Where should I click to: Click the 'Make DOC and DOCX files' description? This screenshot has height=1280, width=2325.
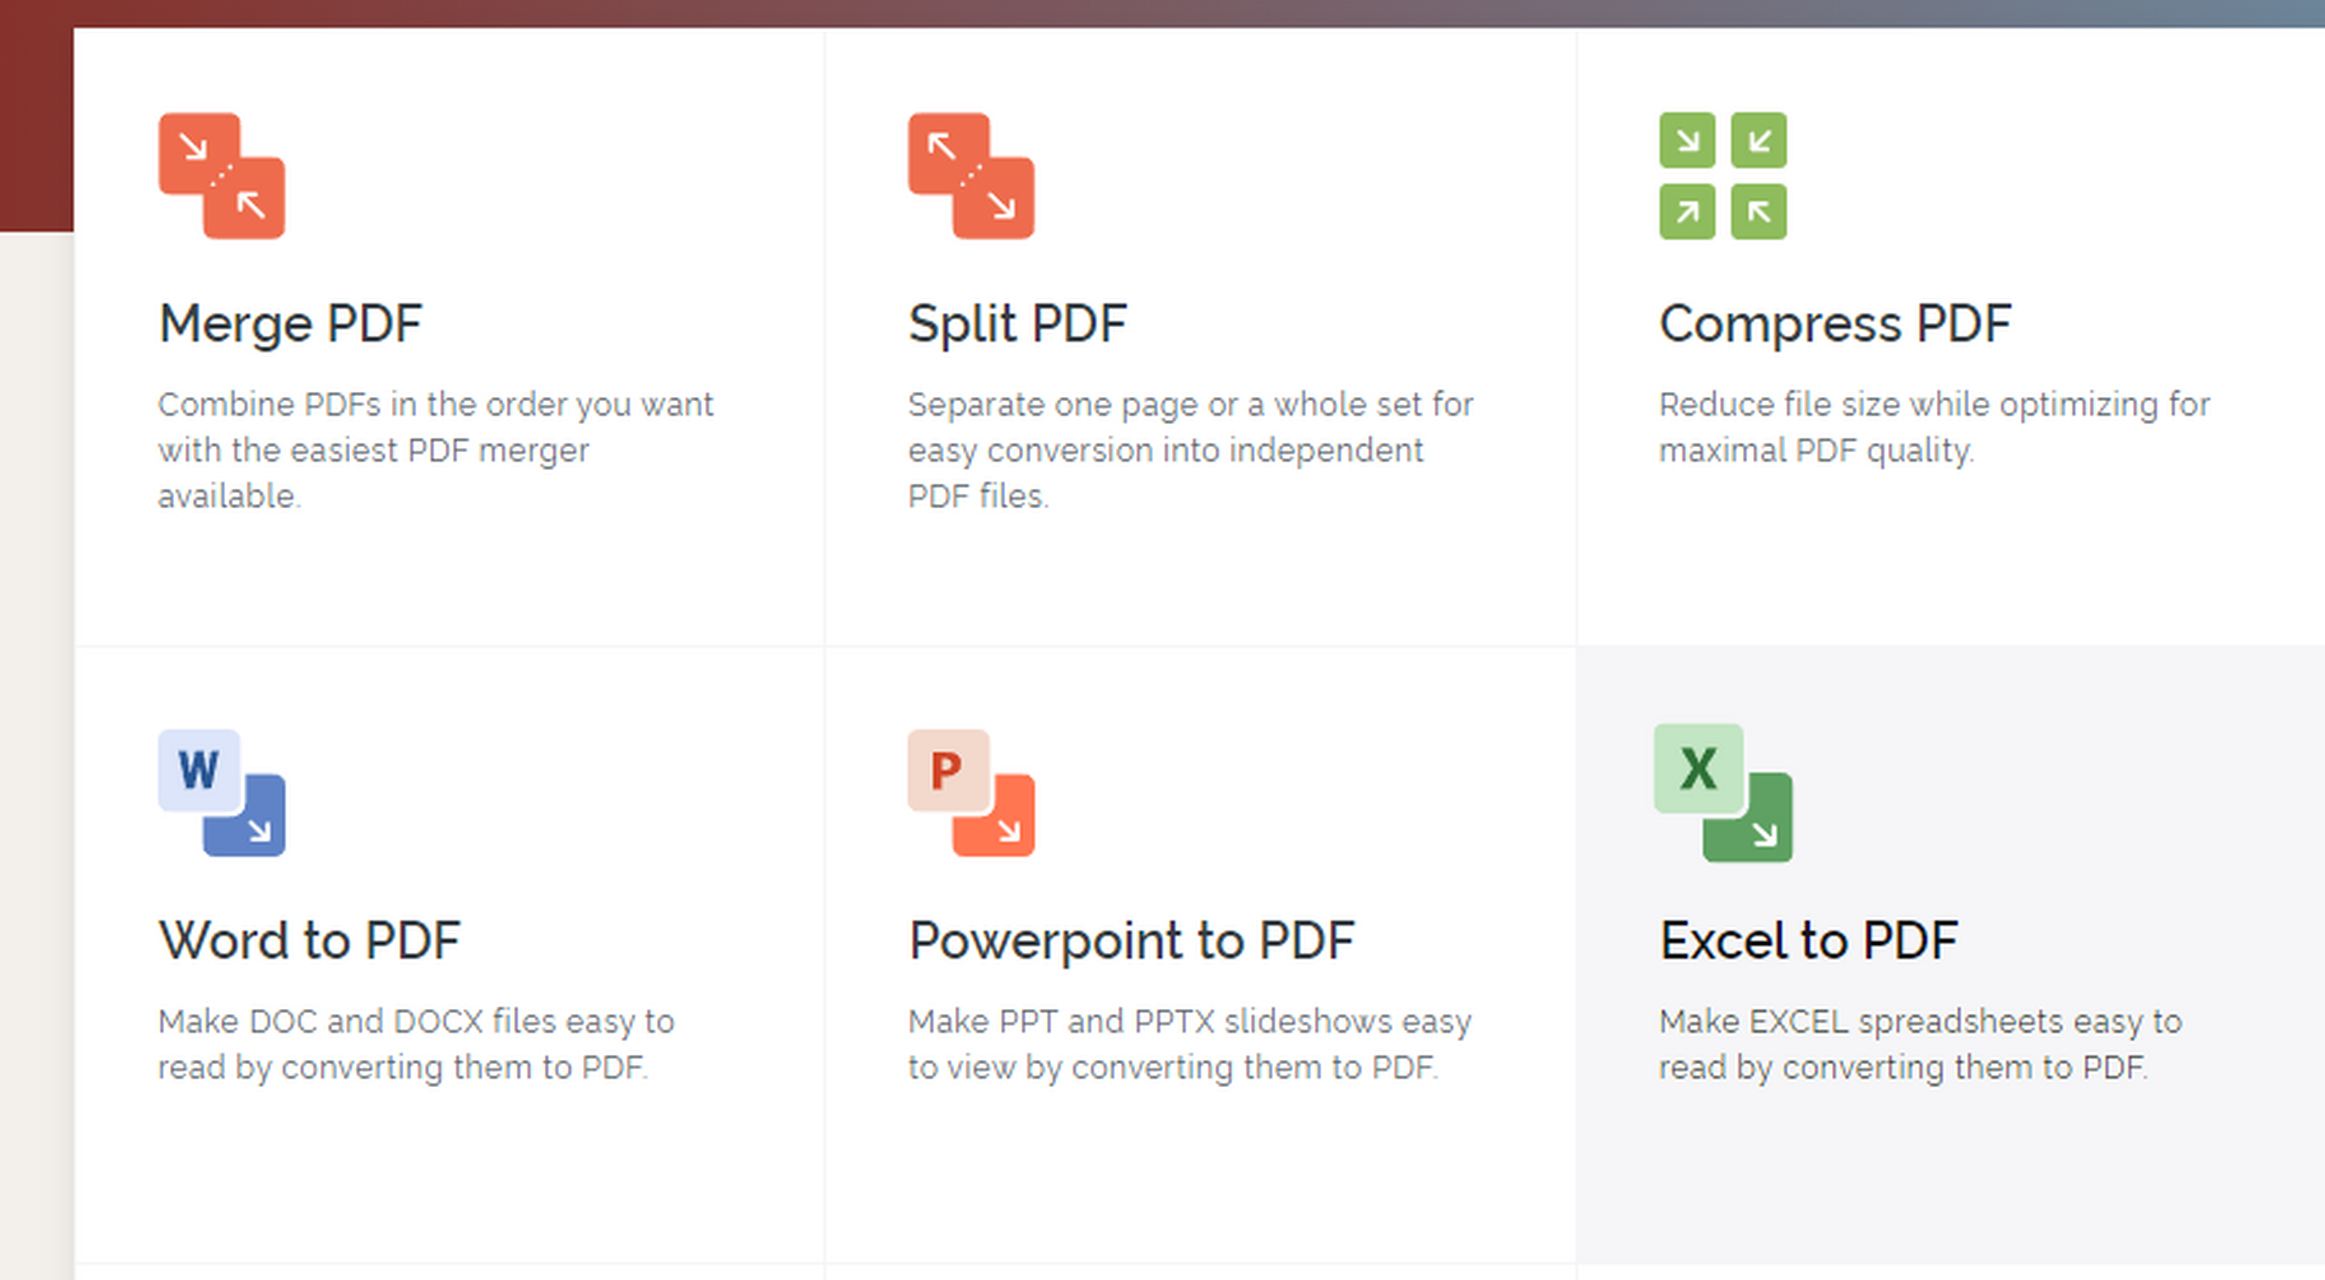(416, 1044)
